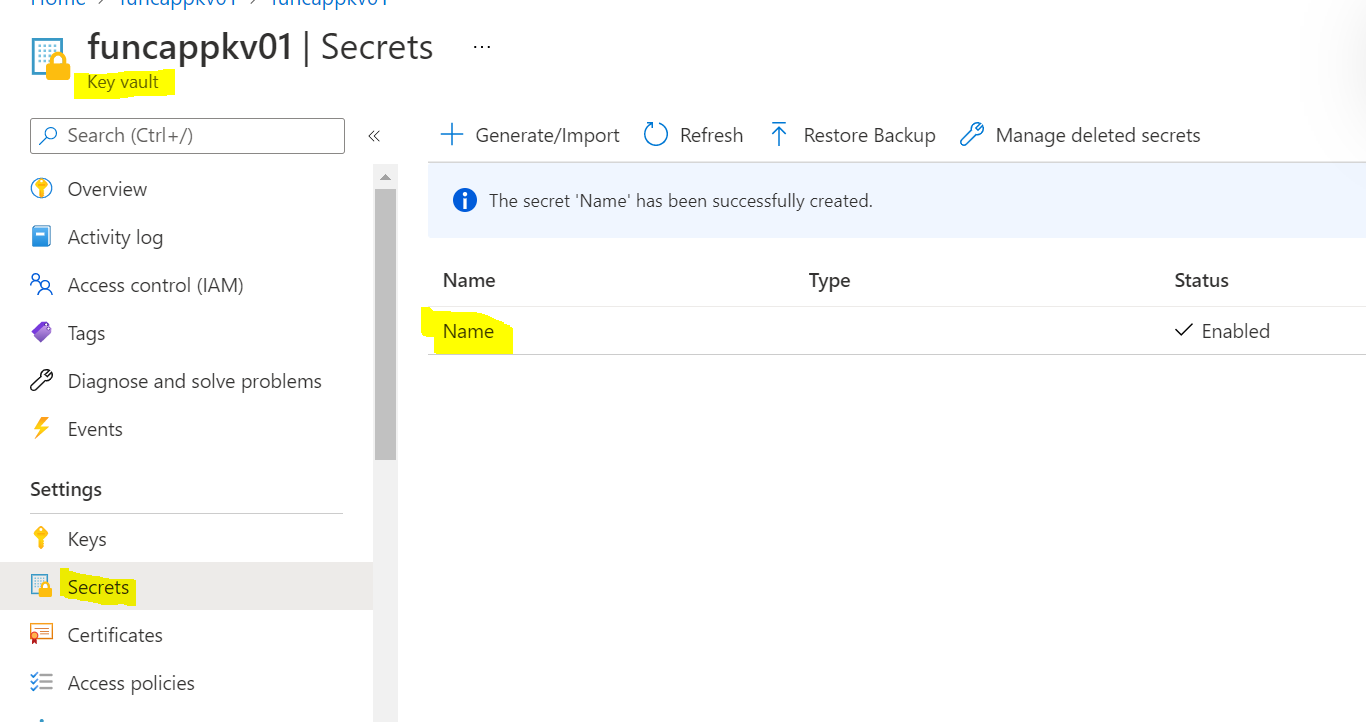Image resolution: width=1366 pixels, height=722 pixels.
Task: Click the Settings section heading
Action: [x=66, y=489]
